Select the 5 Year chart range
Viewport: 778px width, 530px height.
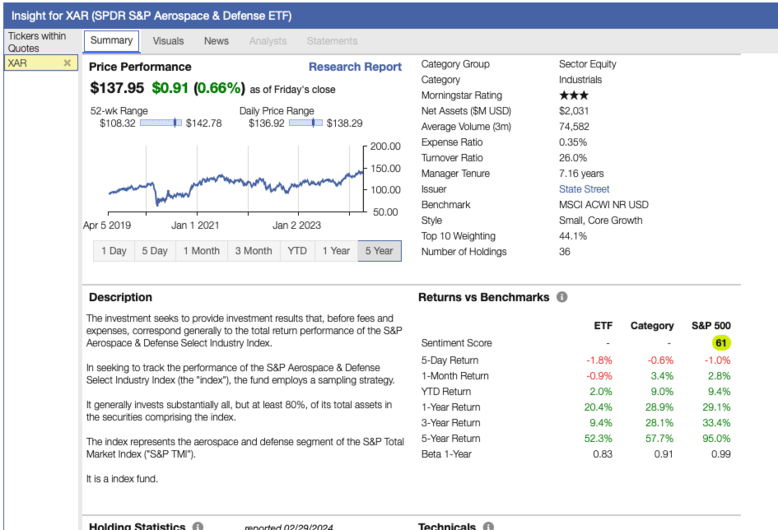[x=380, y=251]
